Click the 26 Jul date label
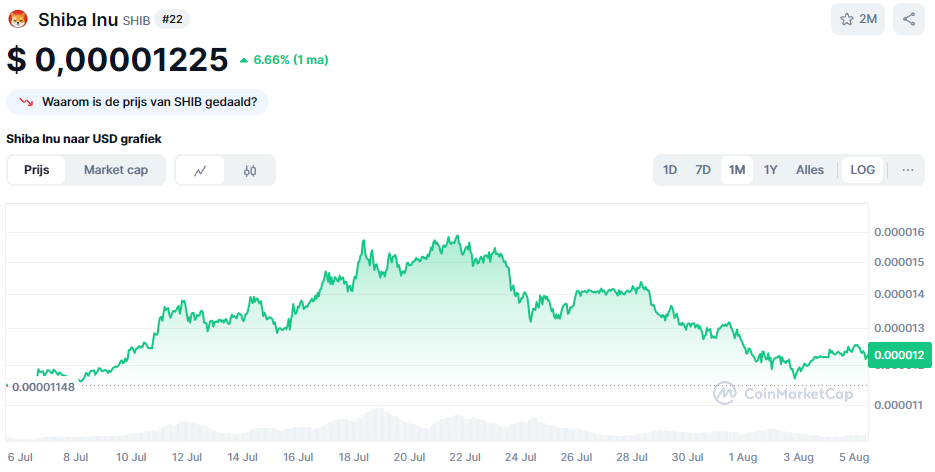 (x=577, y=457)
